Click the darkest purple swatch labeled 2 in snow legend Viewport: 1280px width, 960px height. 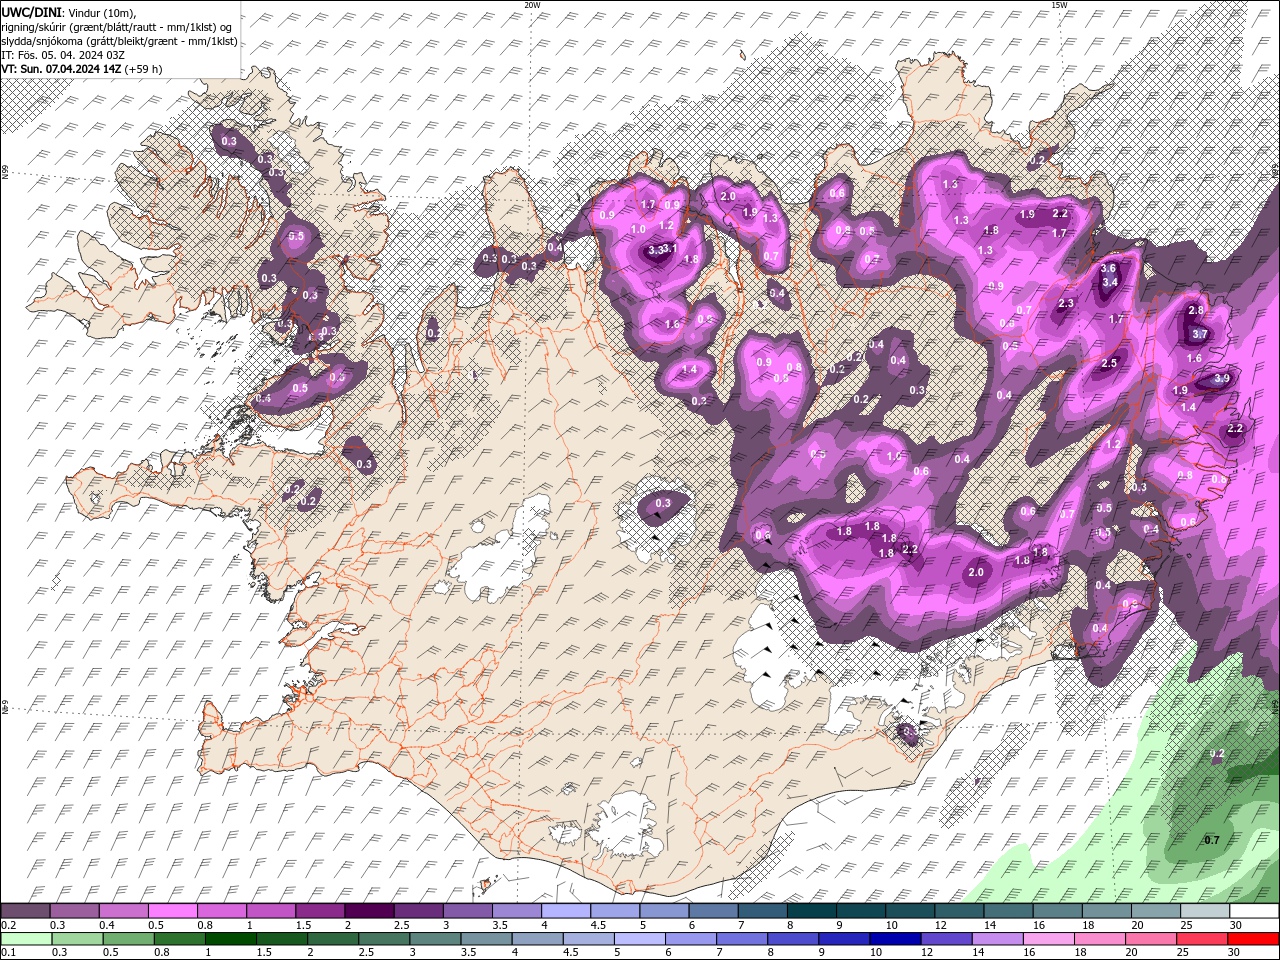tap(368, 911)
